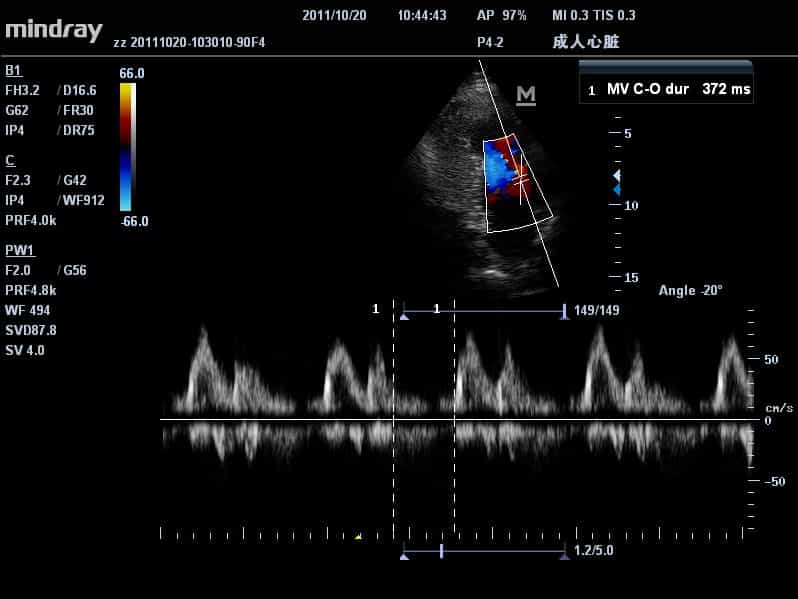Select the MV C-O dur 372 ms result
This screenshot has width=798, height=599.
(667, 90)
